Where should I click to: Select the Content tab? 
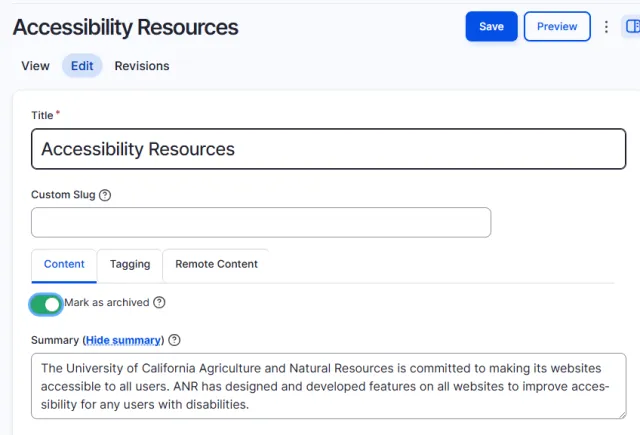point(64,264)
